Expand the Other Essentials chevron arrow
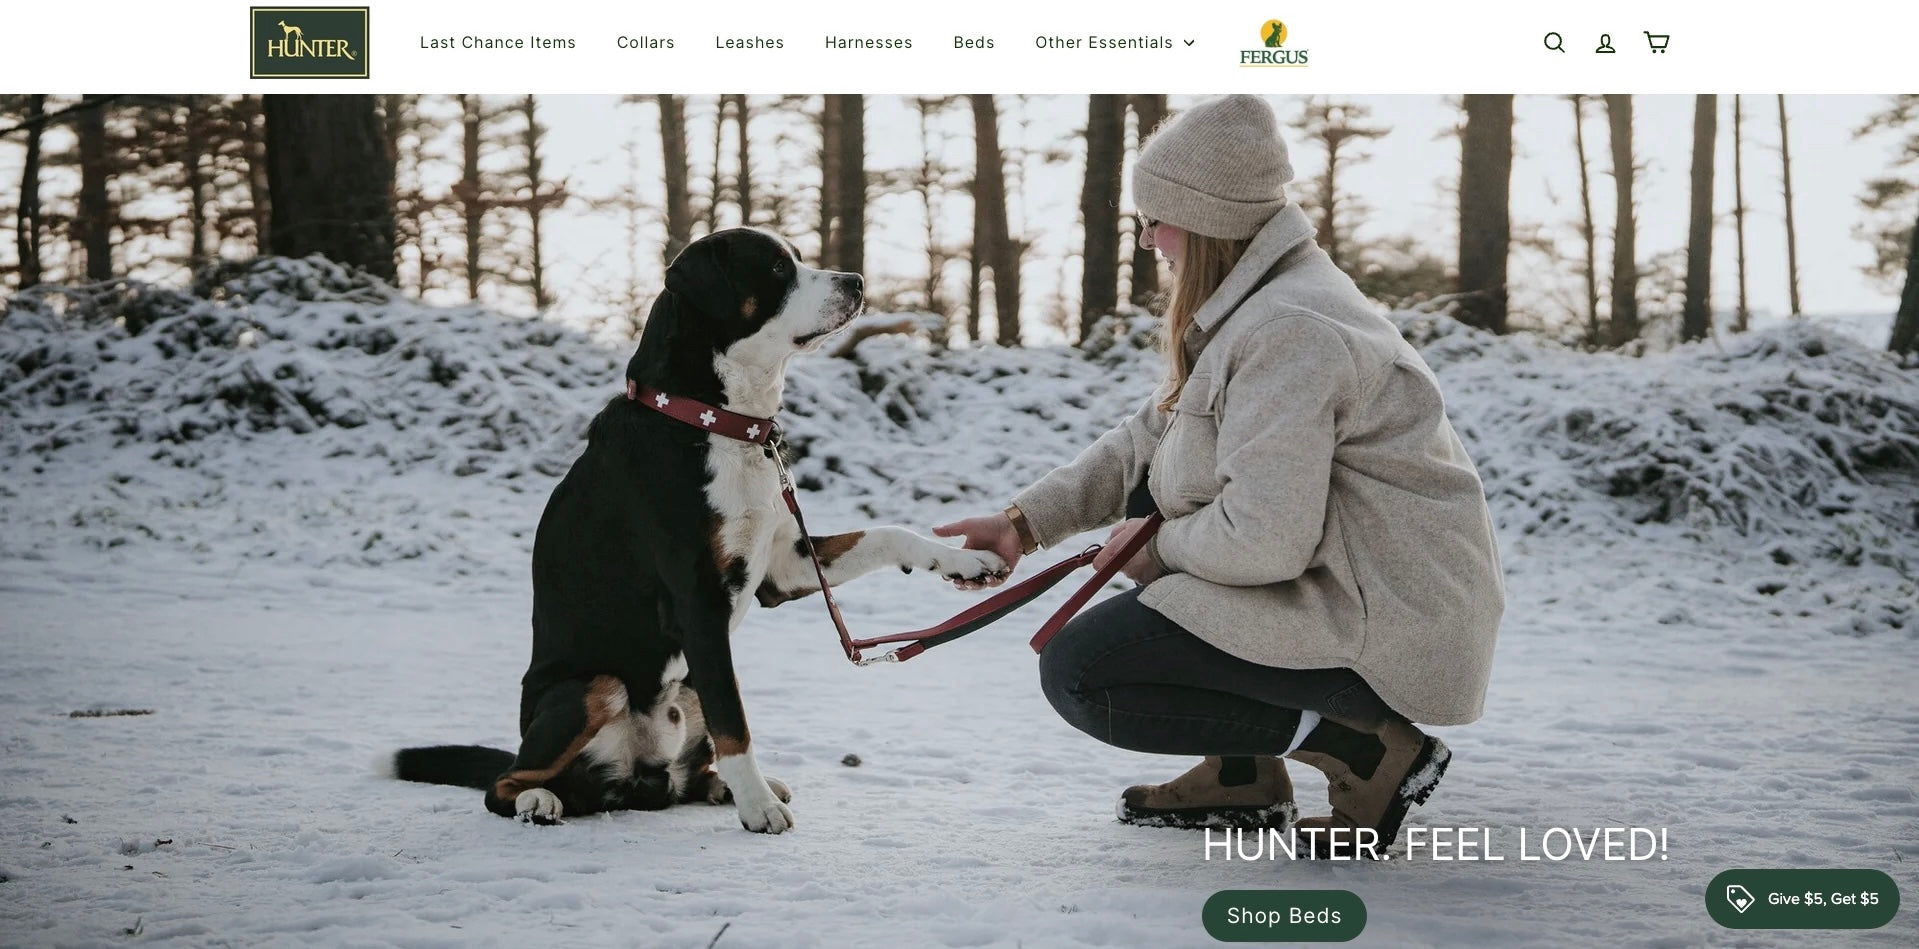The width and height of the screenshot is (1919, 949). (x=1189, y=43)
